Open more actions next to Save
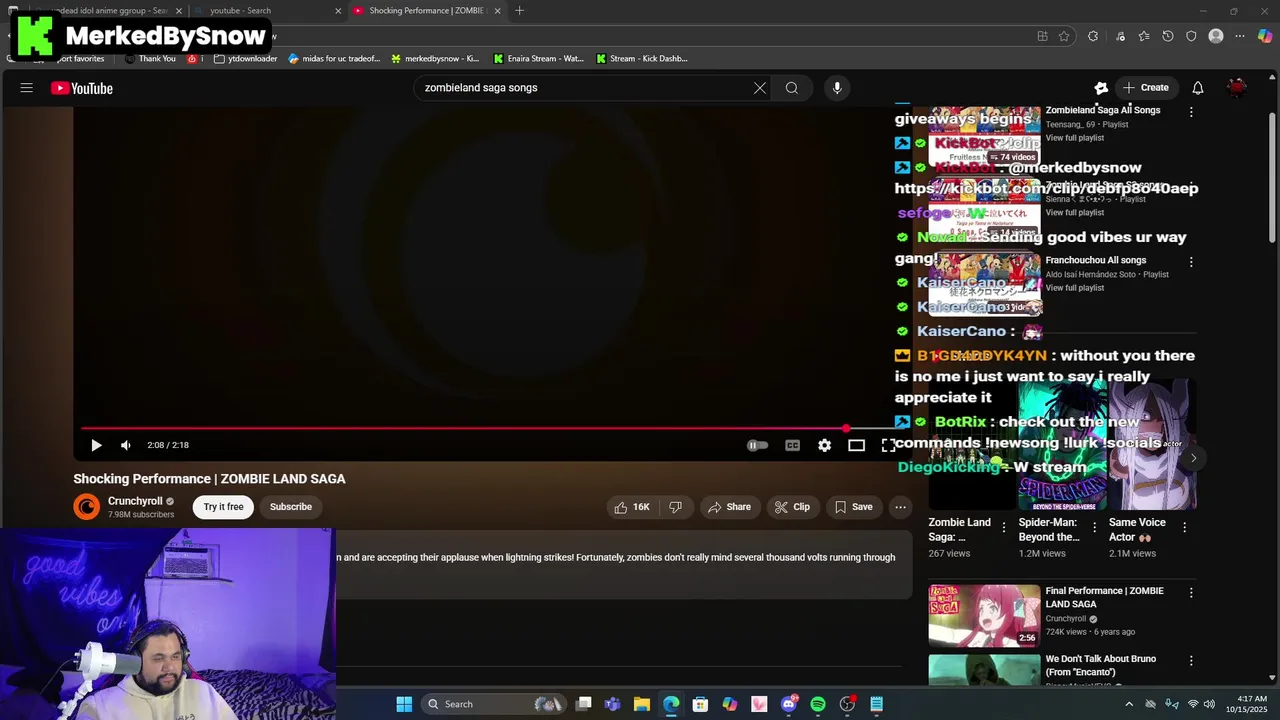Screen dimensions: 1280x720 click(x=900, y=507)
